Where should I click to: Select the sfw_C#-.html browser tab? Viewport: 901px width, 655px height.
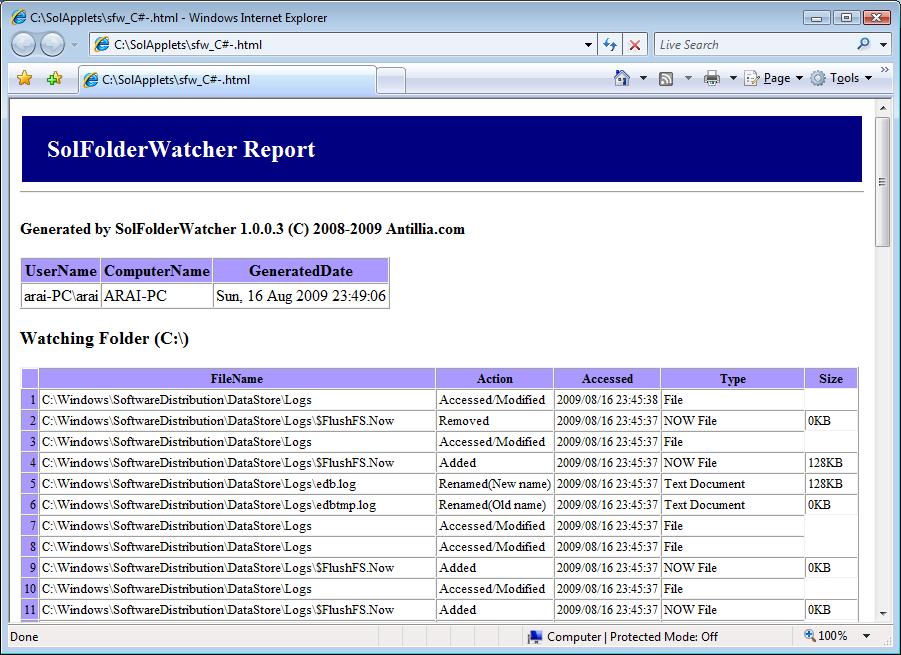(x=228, y=80)
